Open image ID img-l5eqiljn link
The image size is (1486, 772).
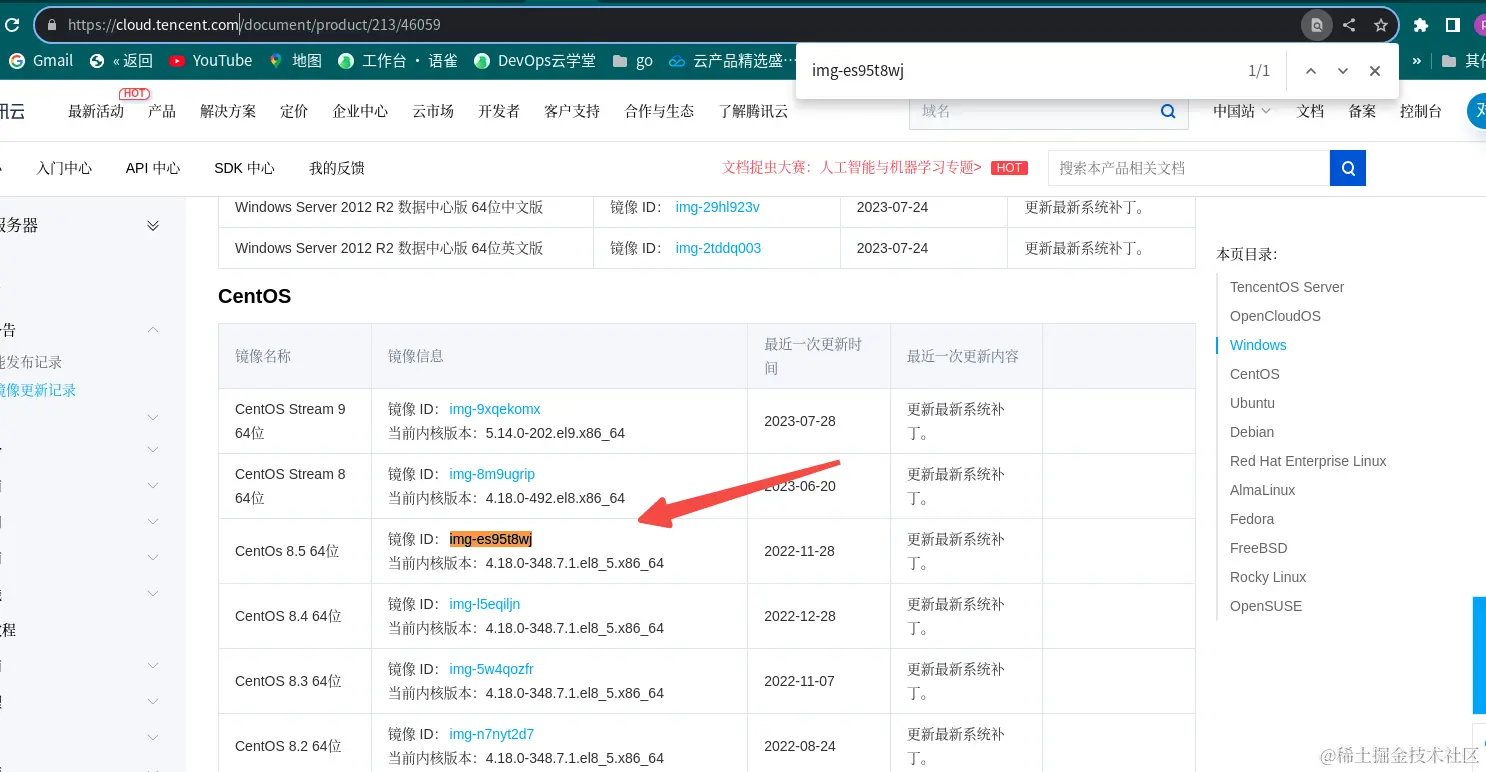click(485, 604)
